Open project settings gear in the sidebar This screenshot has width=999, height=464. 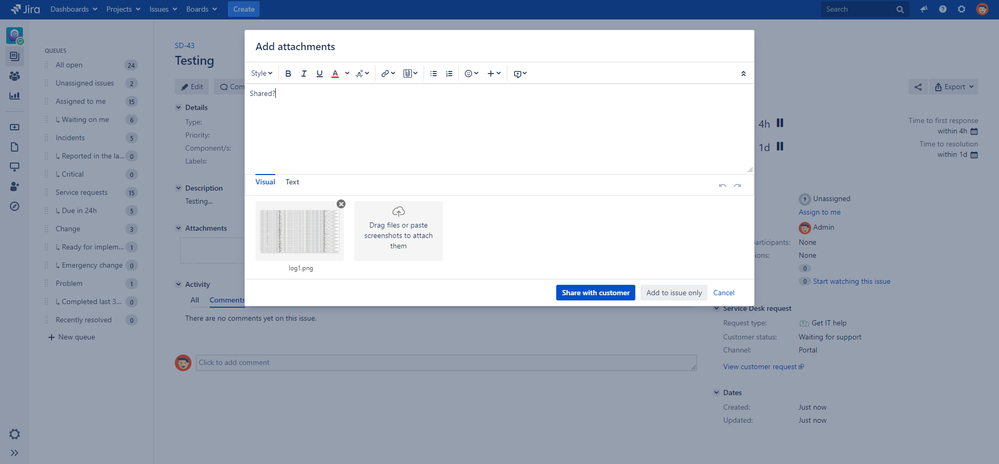pyautogui.click(x=14, y=434)
